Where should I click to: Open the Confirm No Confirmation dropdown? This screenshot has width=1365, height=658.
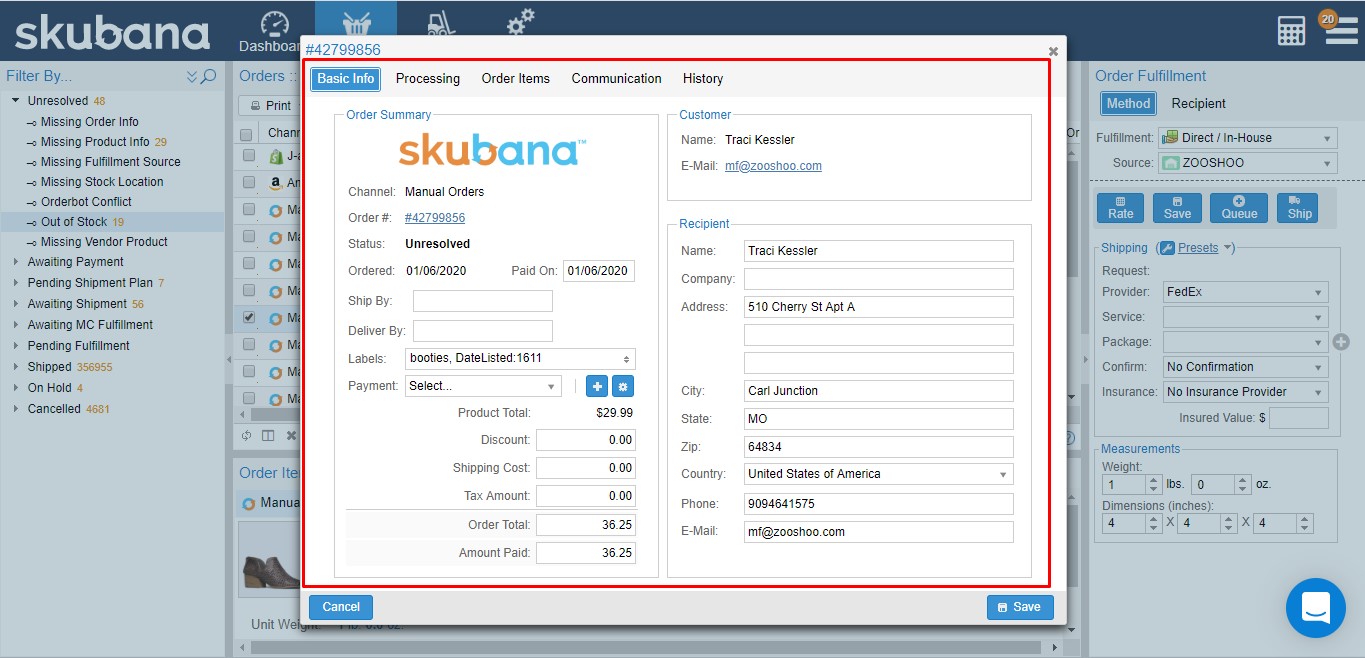pyautogui.click(x=1246, y=367)
